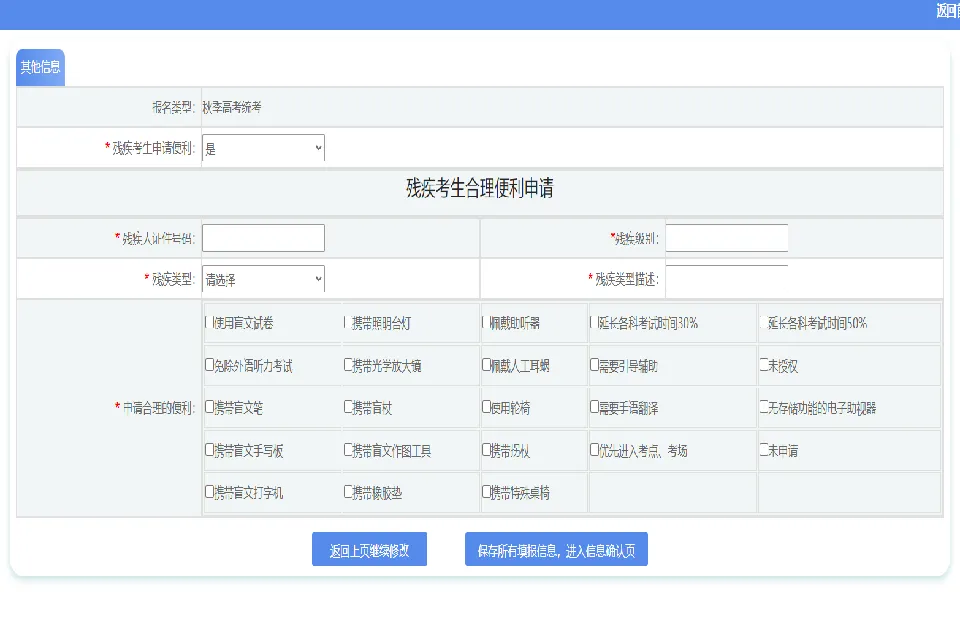Enable 免除外语听力考试 checkbox
The width and height of the screenshot is (960, 633).
[x=208, y=364]
